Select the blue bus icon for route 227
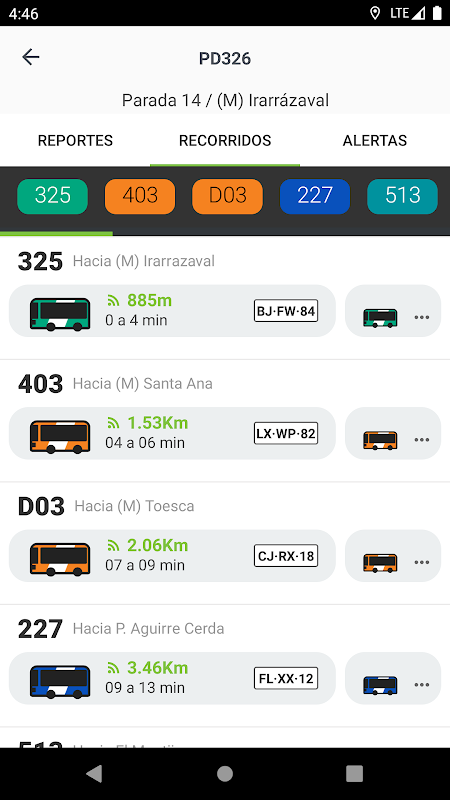This screenshot has width=450, height=800. coord(60,682)
